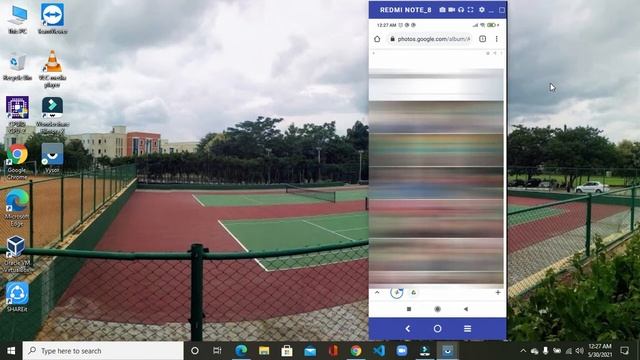Tap the browser home icon on phone

click(377, 39)
